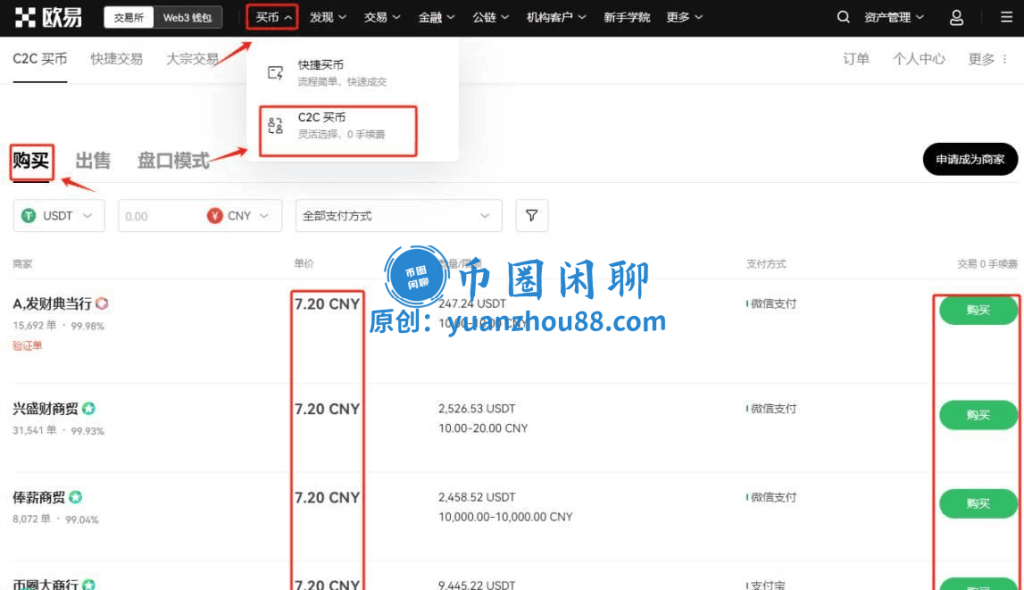
Task: Open merchant 币圈大商行
Action: tap(45, 584)
